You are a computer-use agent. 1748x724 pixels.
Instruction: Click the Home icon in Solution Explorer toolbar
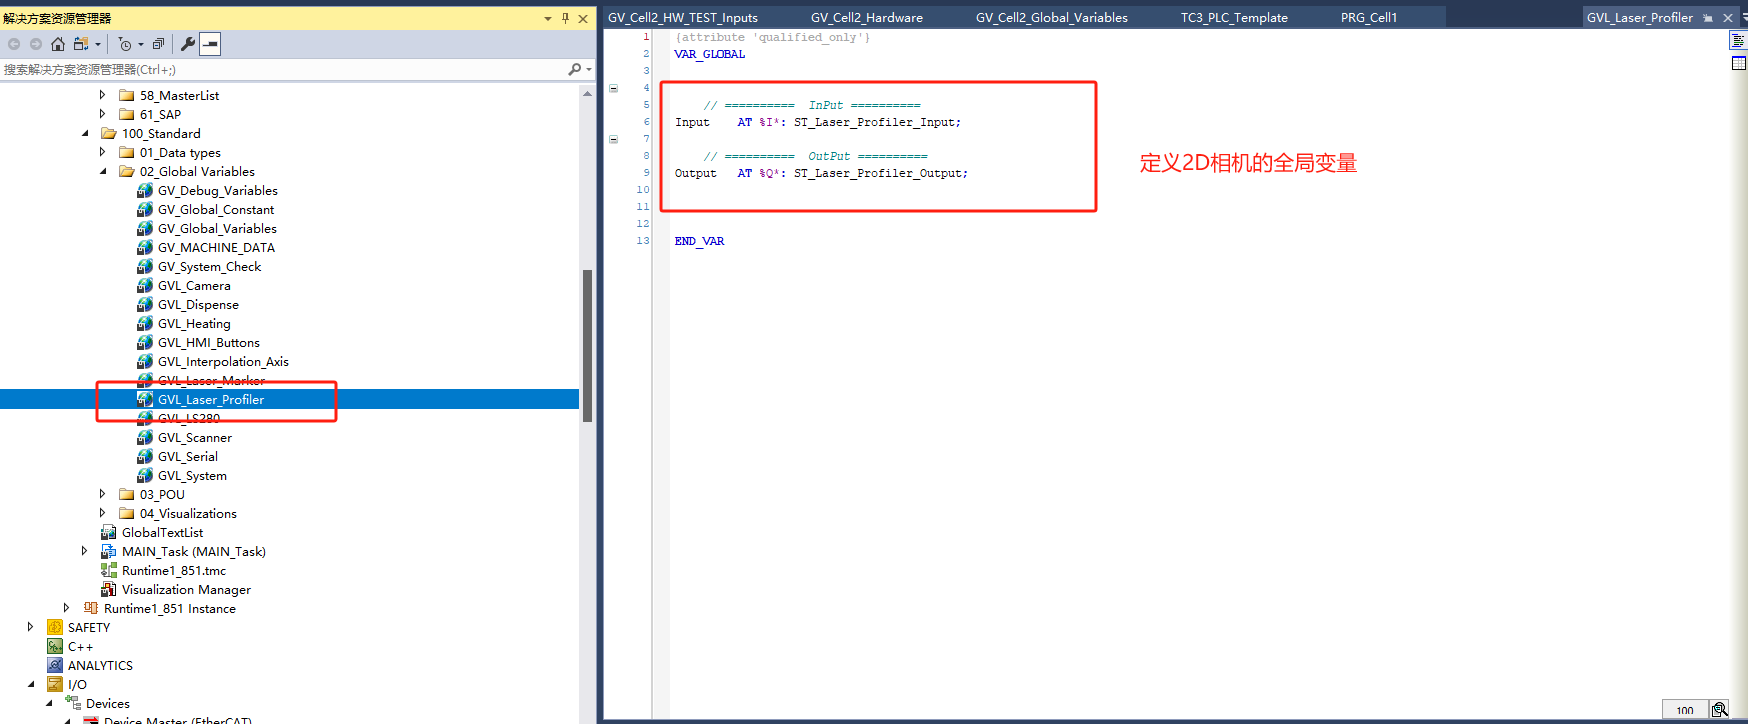click(58, 44)
